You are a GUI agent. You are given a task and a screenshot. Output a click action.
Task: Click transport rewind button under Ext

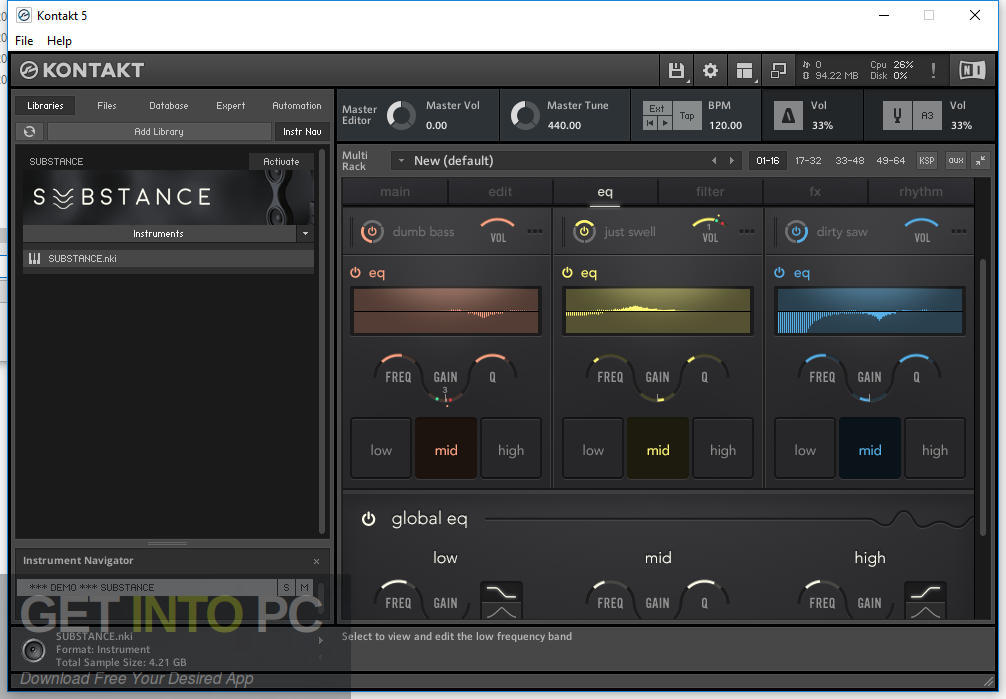[650, 123]
